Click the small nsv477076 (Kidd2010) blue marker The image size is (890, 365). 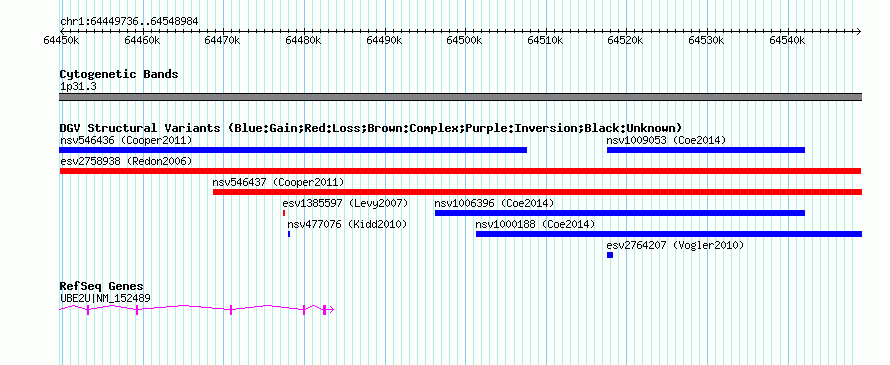[289, 234]
